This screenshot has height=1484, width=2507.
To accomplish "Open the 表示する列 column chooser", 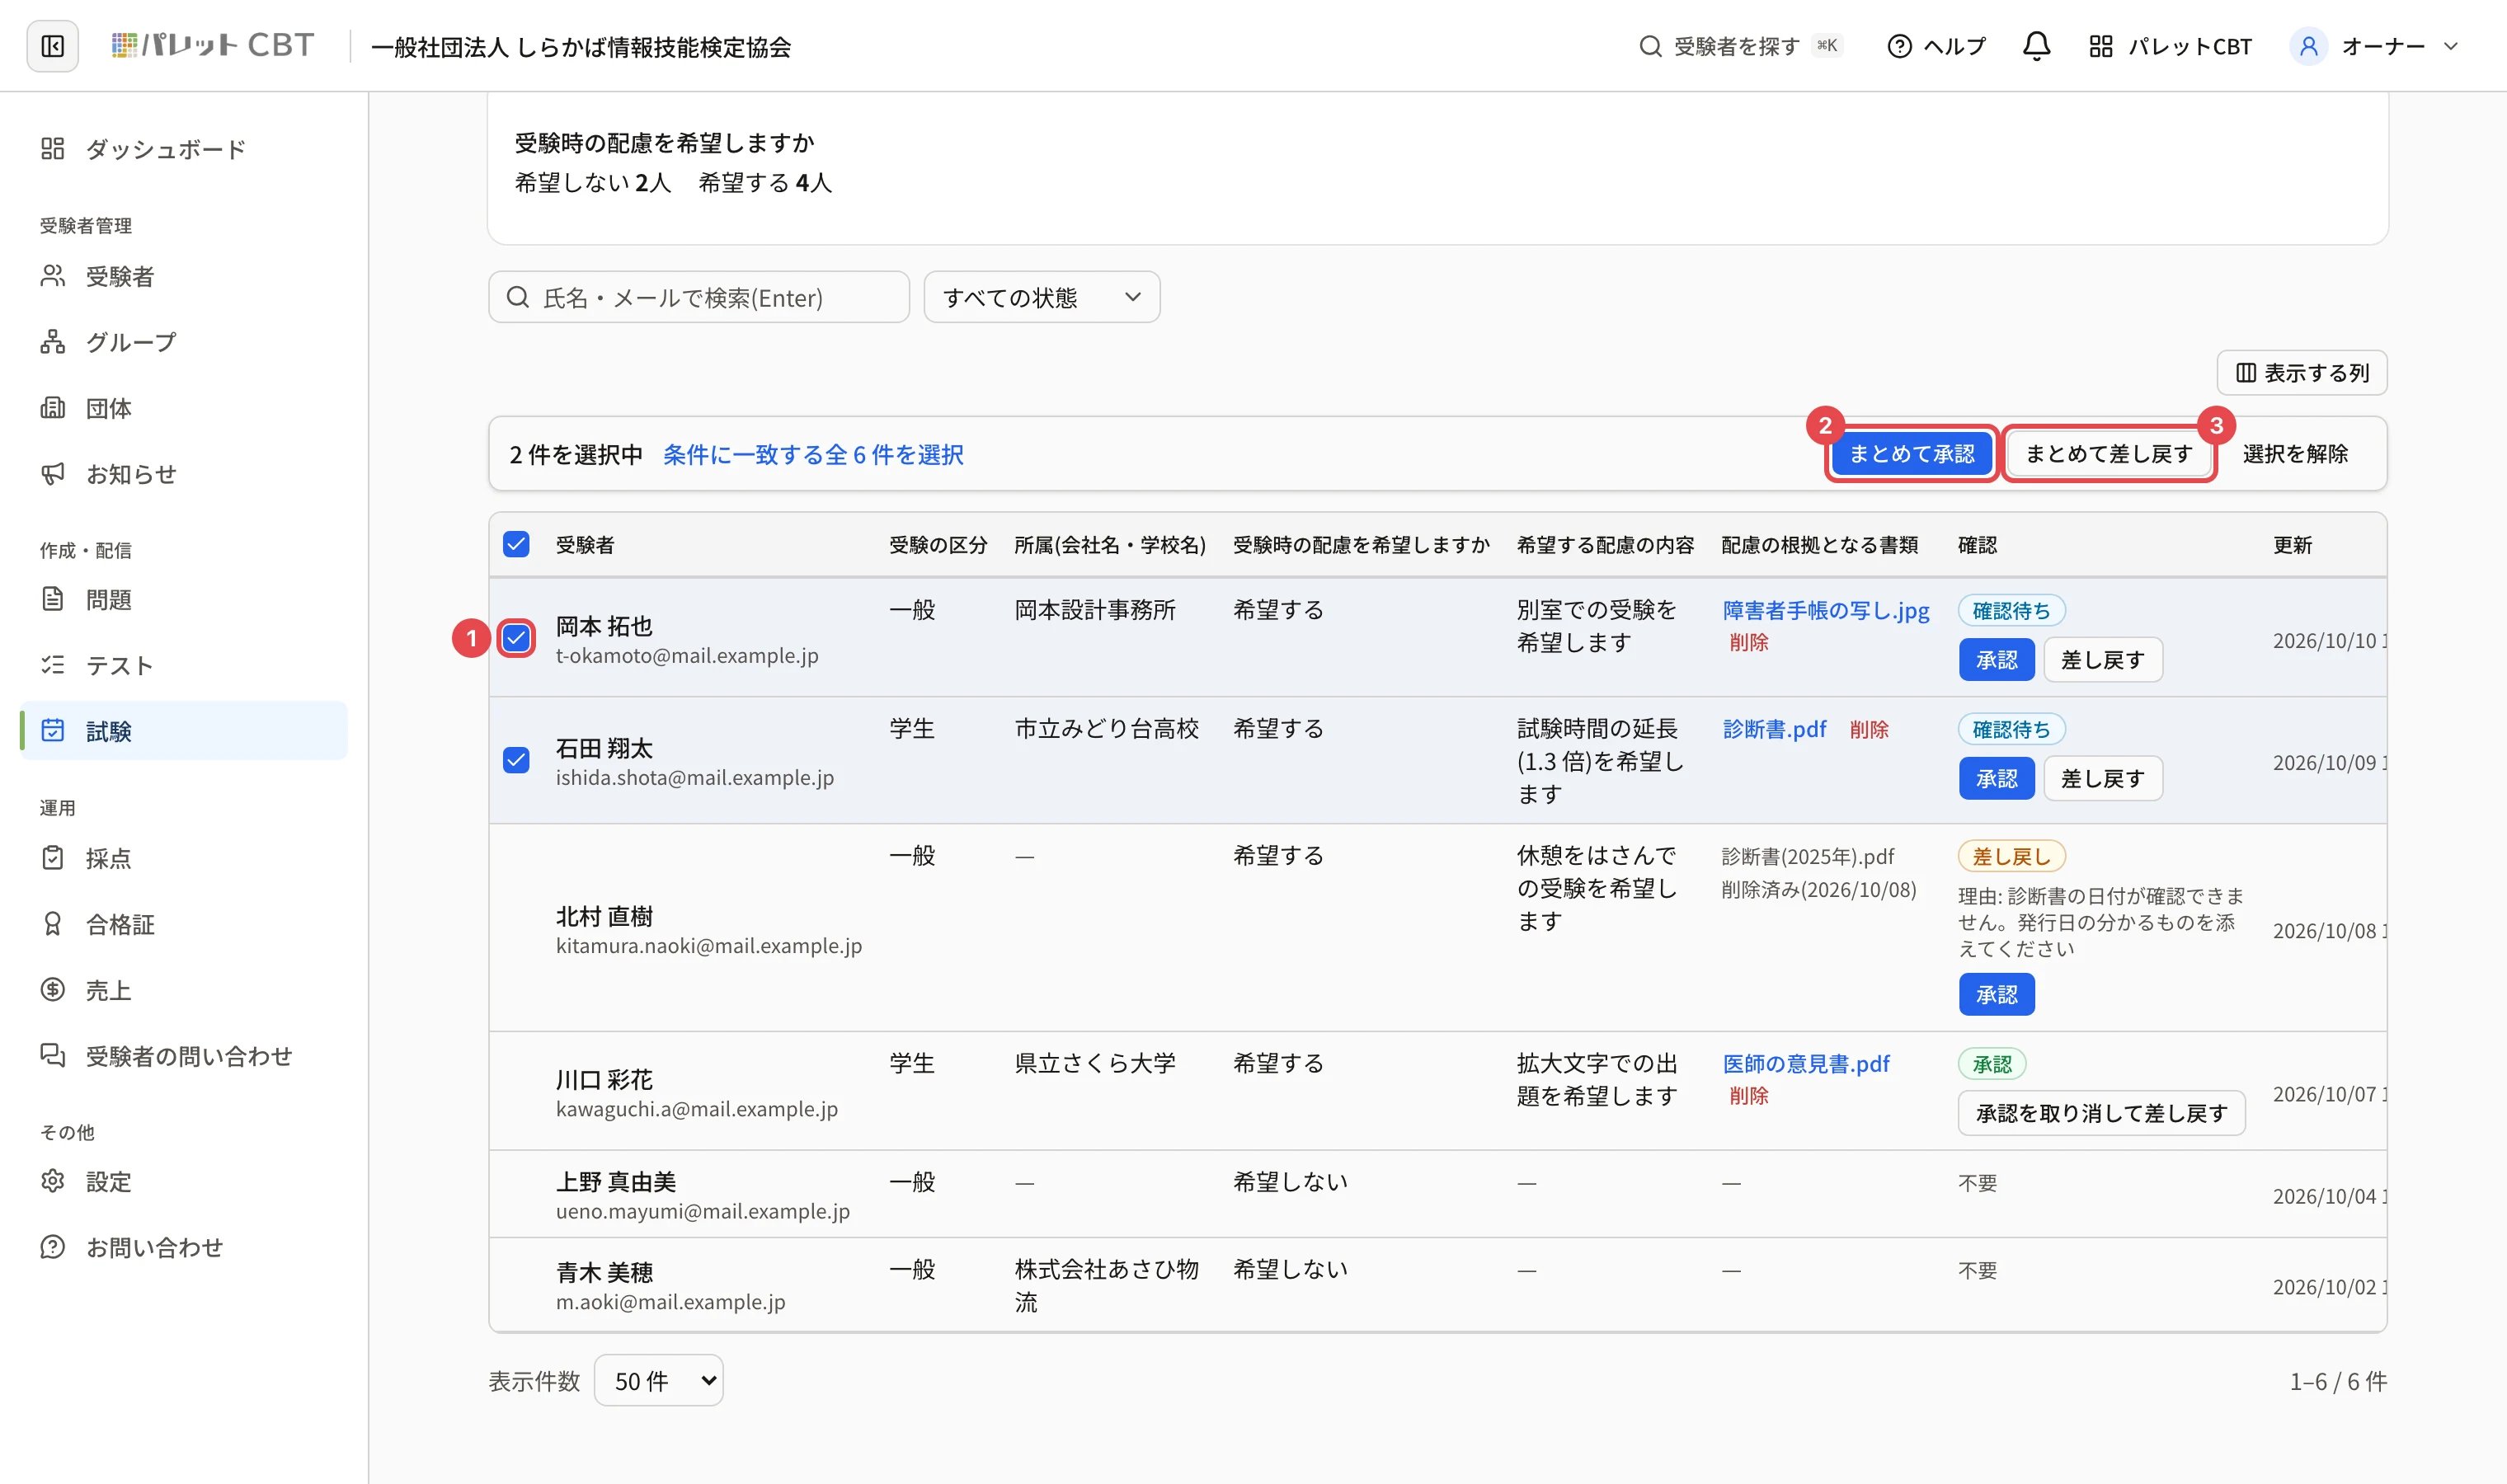I will pyautogui.click(x=2302, y=373).
